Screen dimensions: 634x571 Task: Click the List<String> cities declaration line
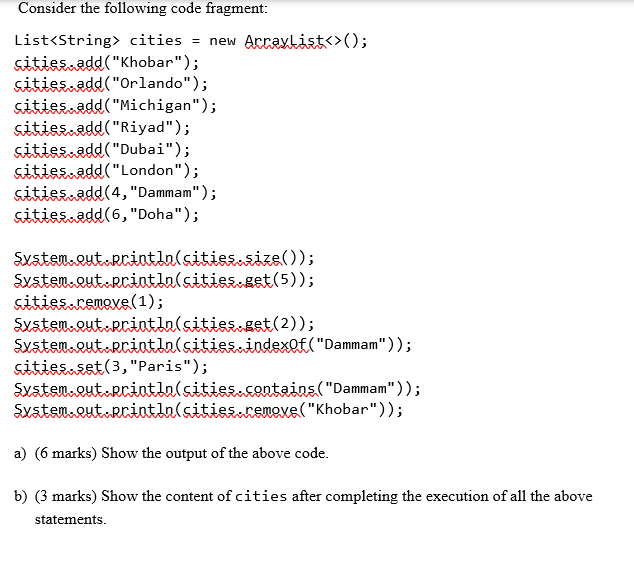click(x=191, y=41)
